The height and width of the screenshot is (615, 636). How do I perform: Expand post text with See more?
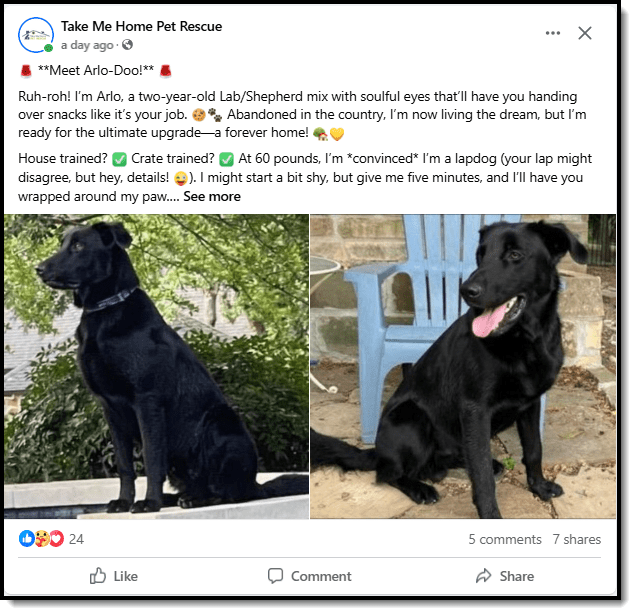(x=212, y=196)
